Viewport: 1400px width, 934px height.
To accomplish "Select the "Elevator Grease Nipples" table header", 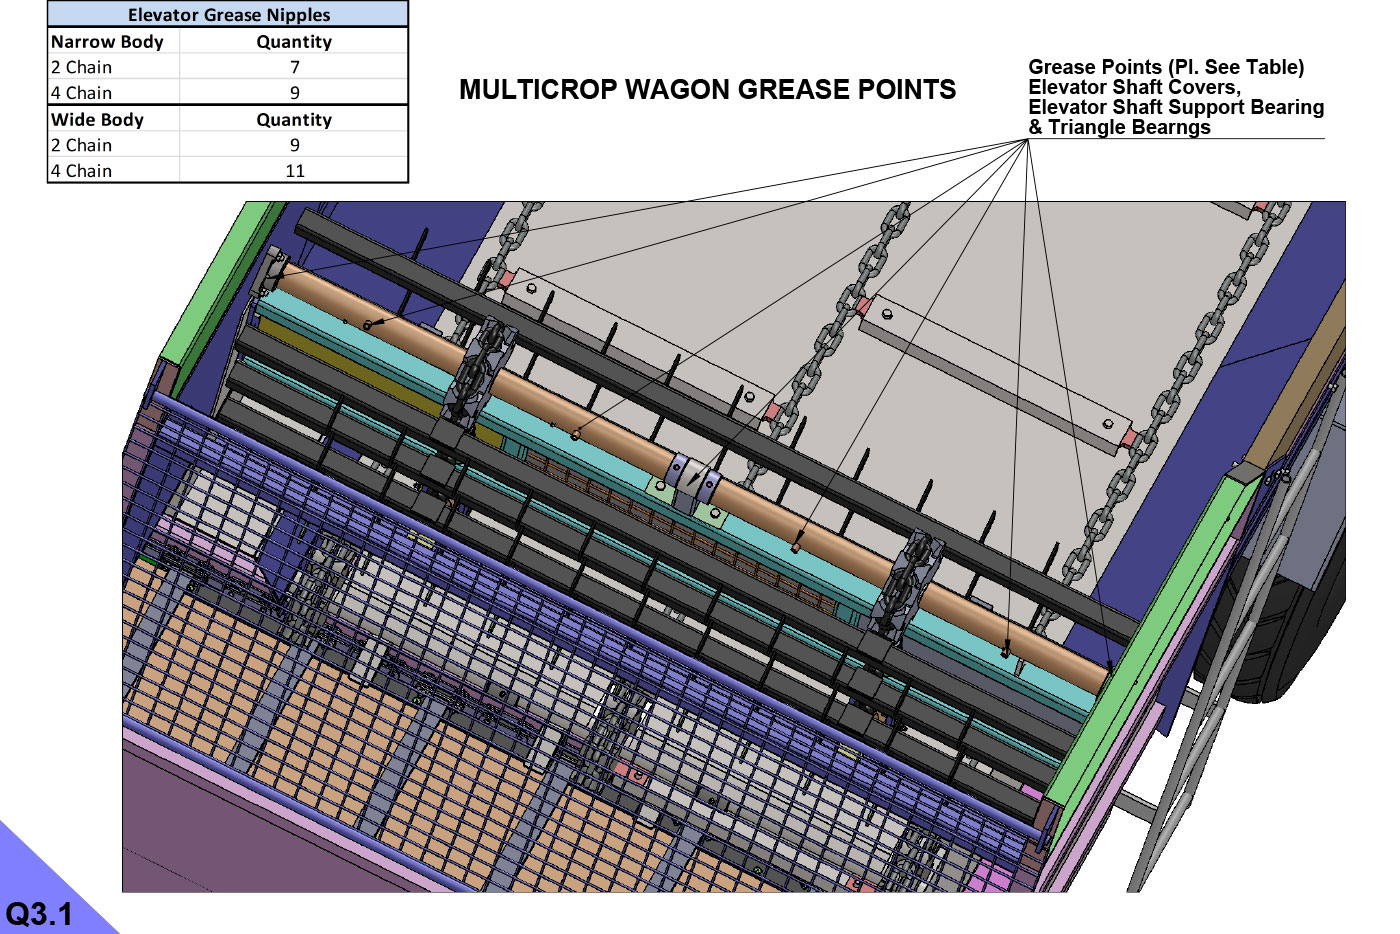I will (228, 14).
